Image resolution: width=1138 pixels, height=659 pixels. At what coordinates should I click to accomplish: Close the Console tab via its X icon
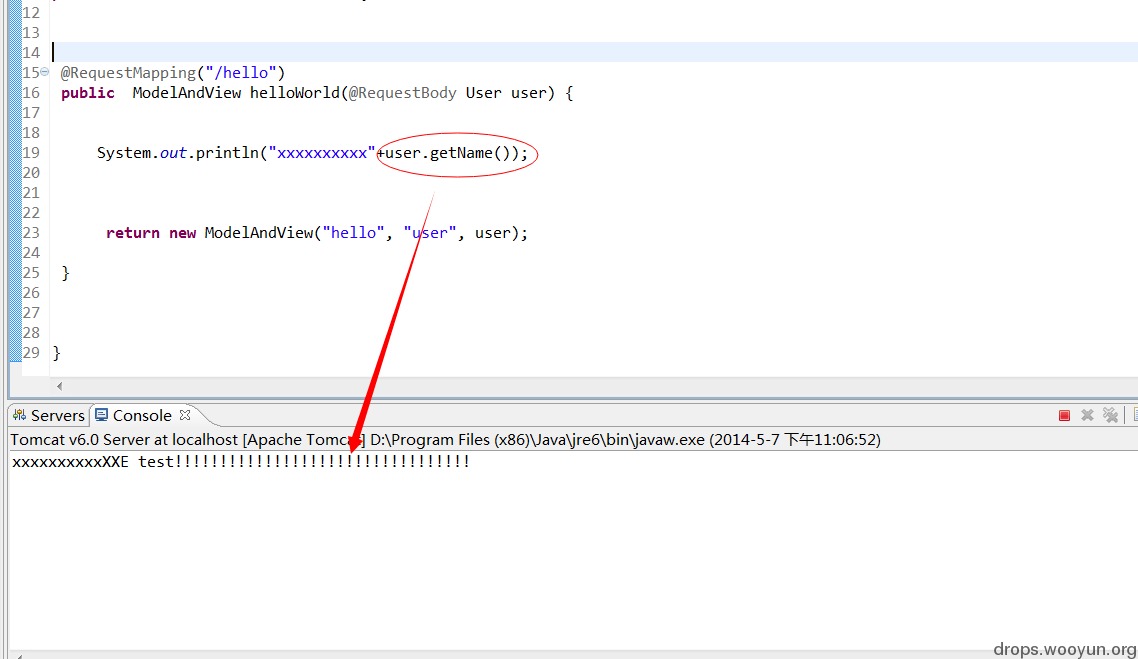[185, 415]
